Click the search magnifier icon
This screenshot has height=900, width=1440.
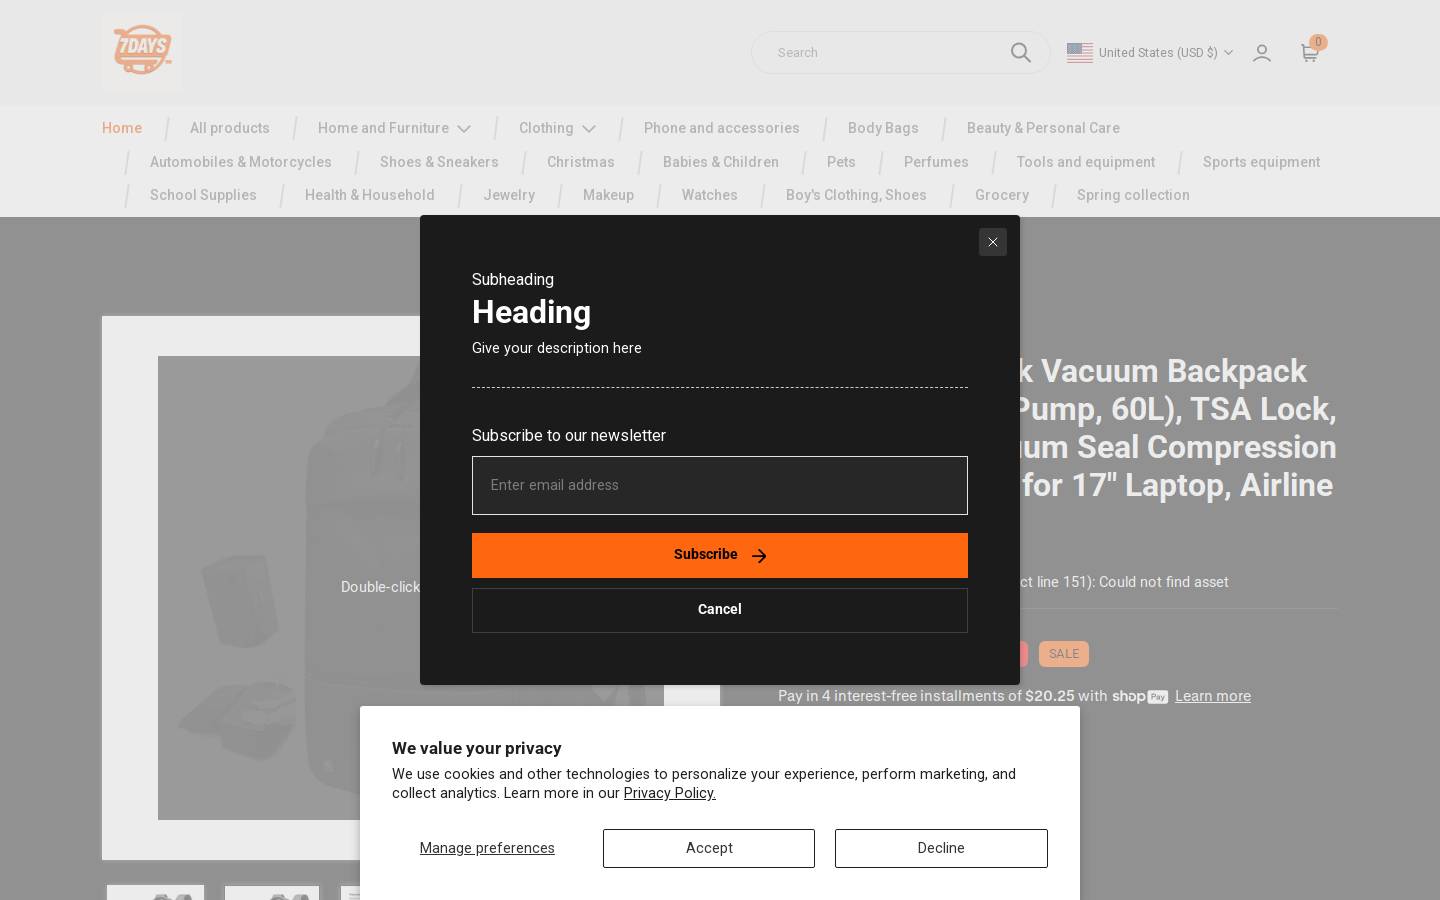point(1020,52)
